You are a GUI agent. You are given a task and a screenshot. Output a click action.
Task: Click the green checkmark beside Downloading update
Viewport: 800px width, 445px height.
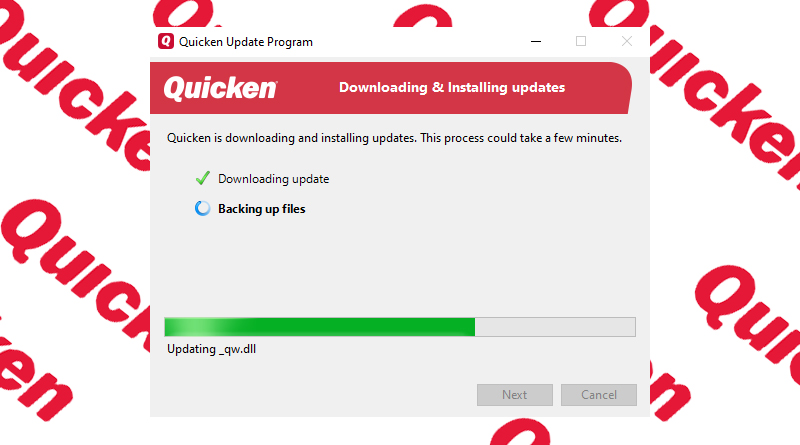click(x=203, y=178)
